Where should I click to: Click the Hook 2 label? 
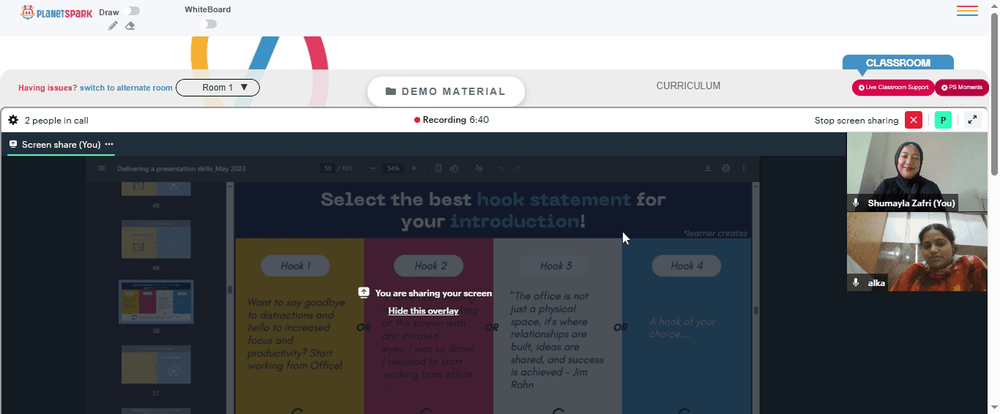pyautogui.click(x=429, y=266)
